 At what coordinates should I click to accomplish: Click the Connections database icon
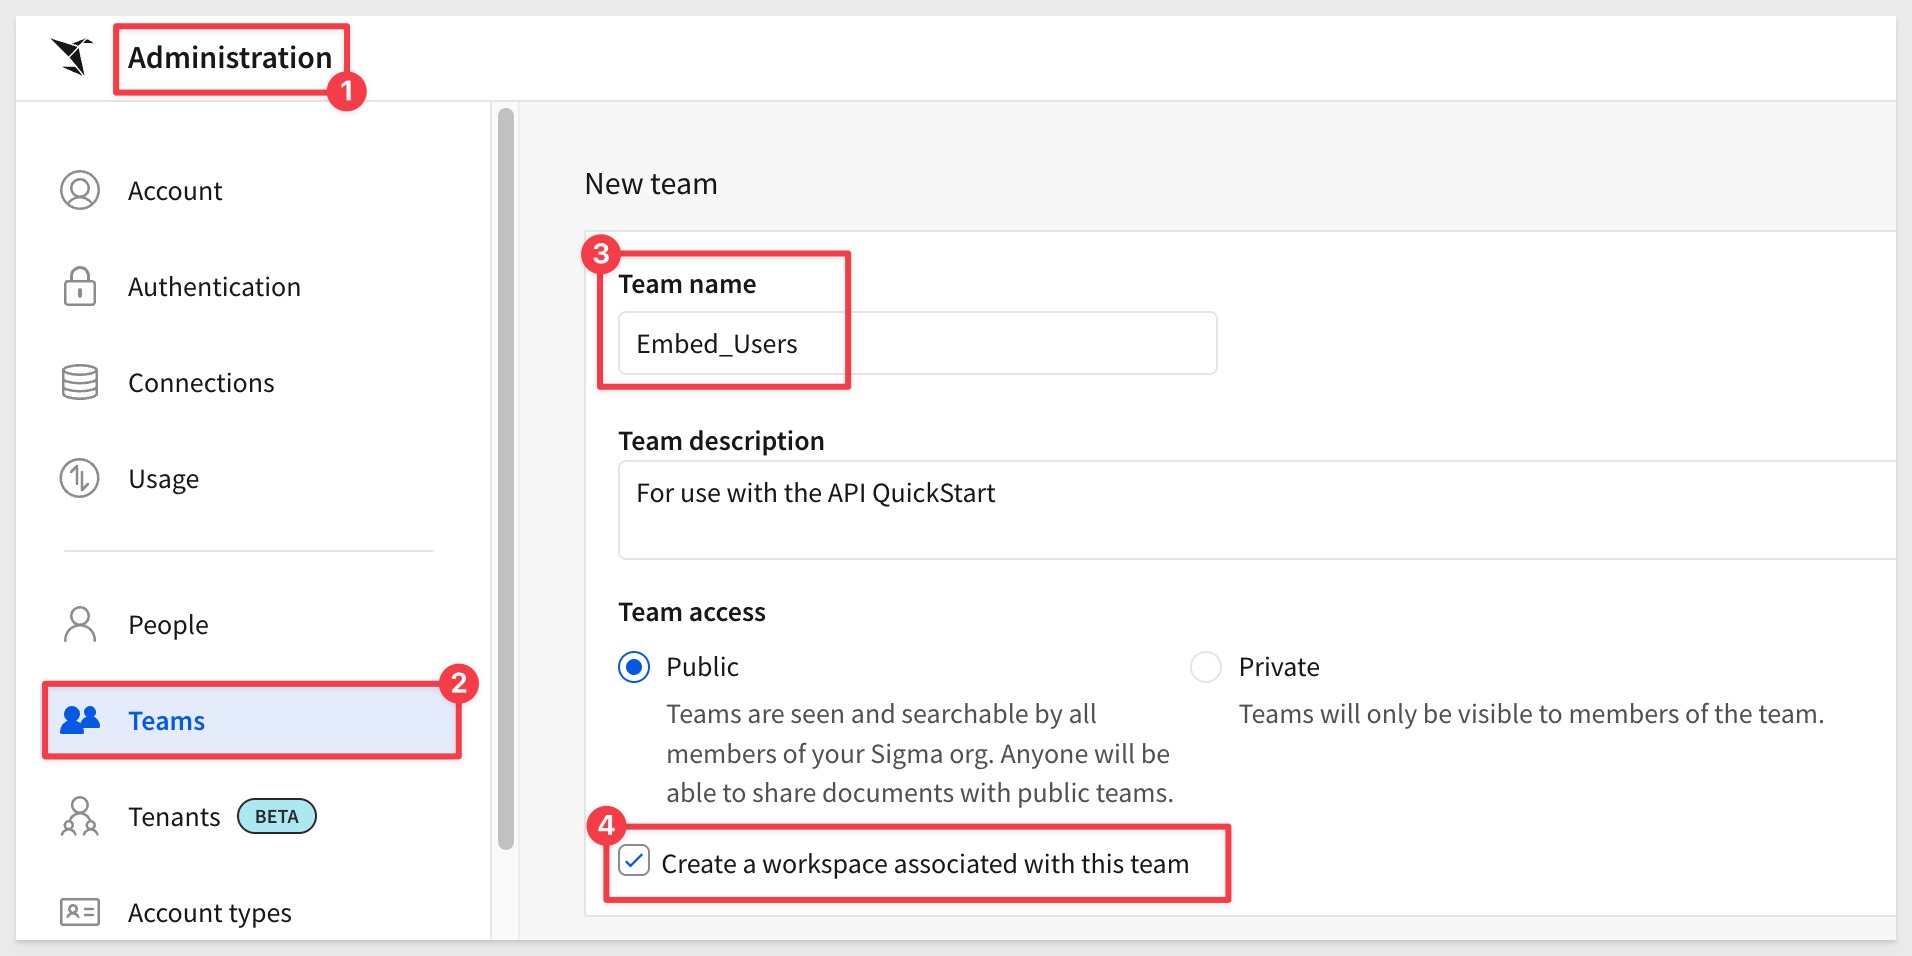pos(80,382)
